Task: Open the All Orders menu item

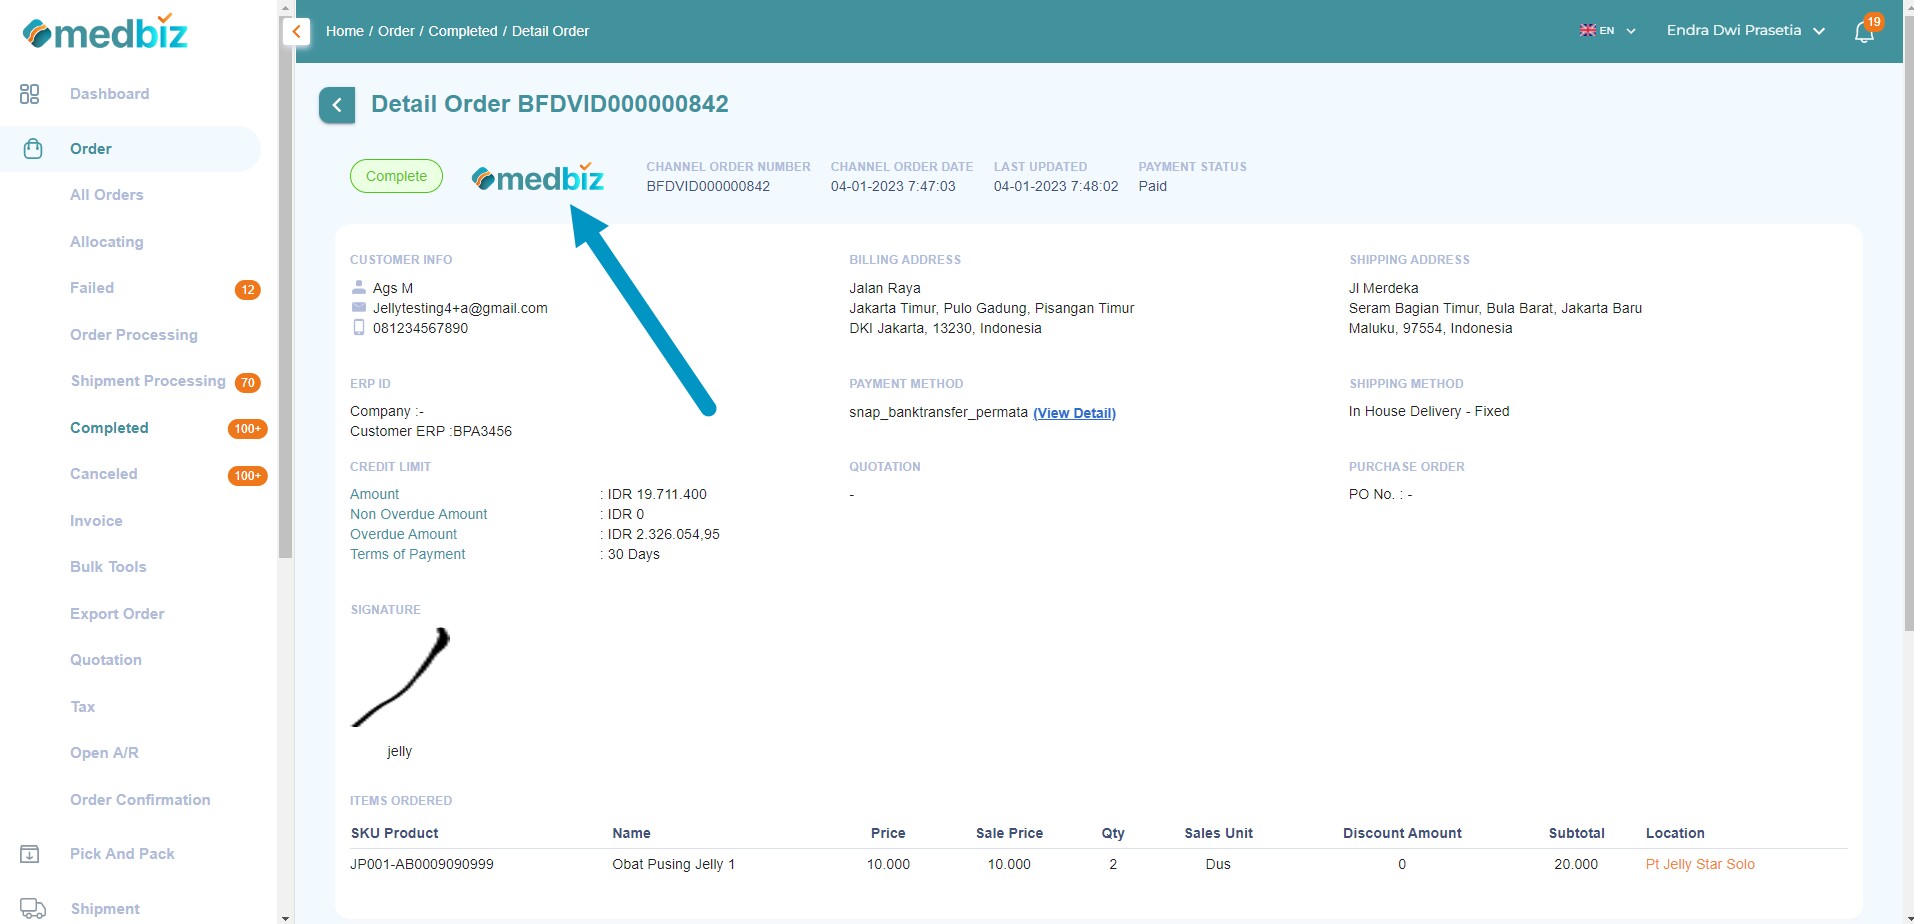Action: 107,194
